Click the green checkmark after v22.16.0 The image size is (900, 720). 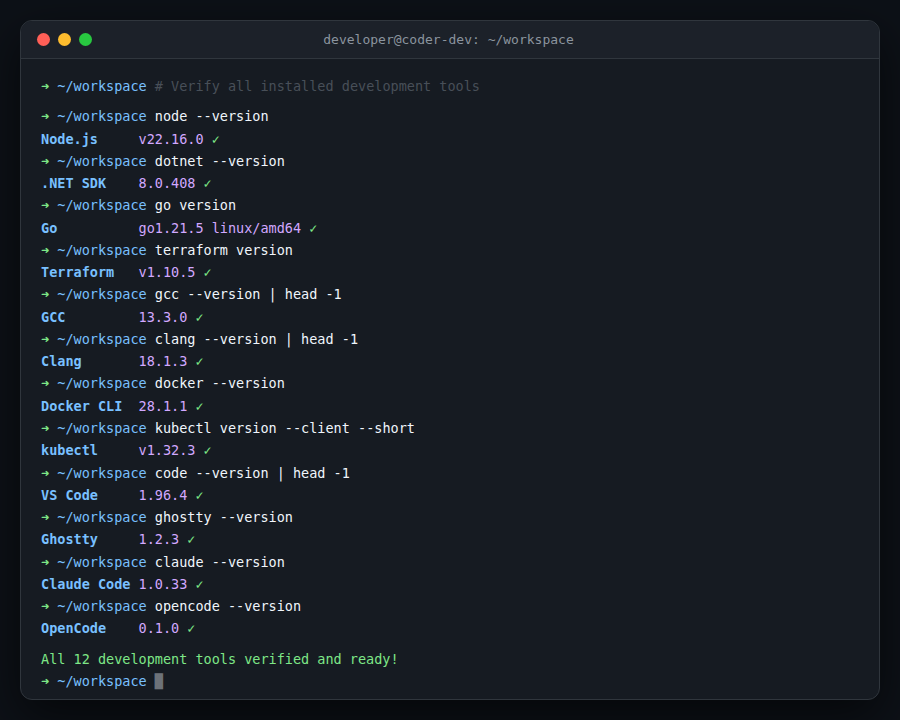coord(216,140)
